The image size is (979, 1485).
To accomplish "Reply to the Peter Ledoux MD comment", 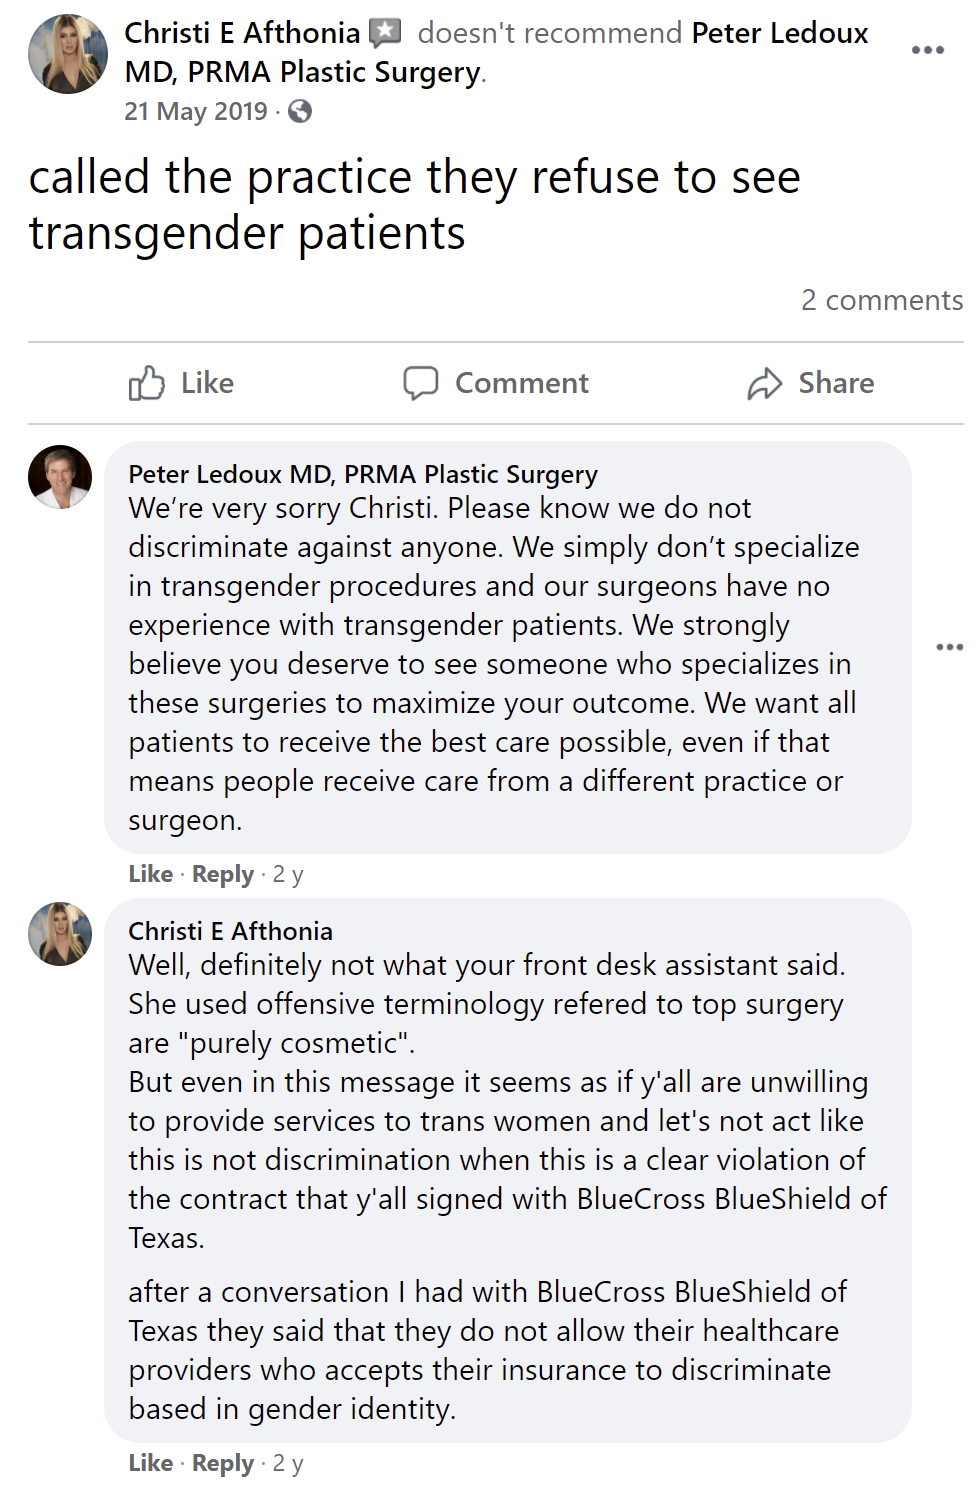I will tap(223, 874).
